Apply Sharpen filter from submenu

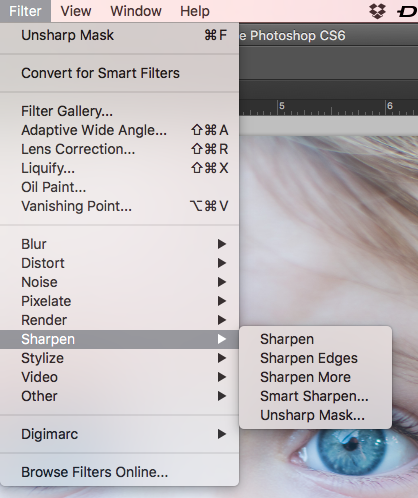click(x=315, y=339)
